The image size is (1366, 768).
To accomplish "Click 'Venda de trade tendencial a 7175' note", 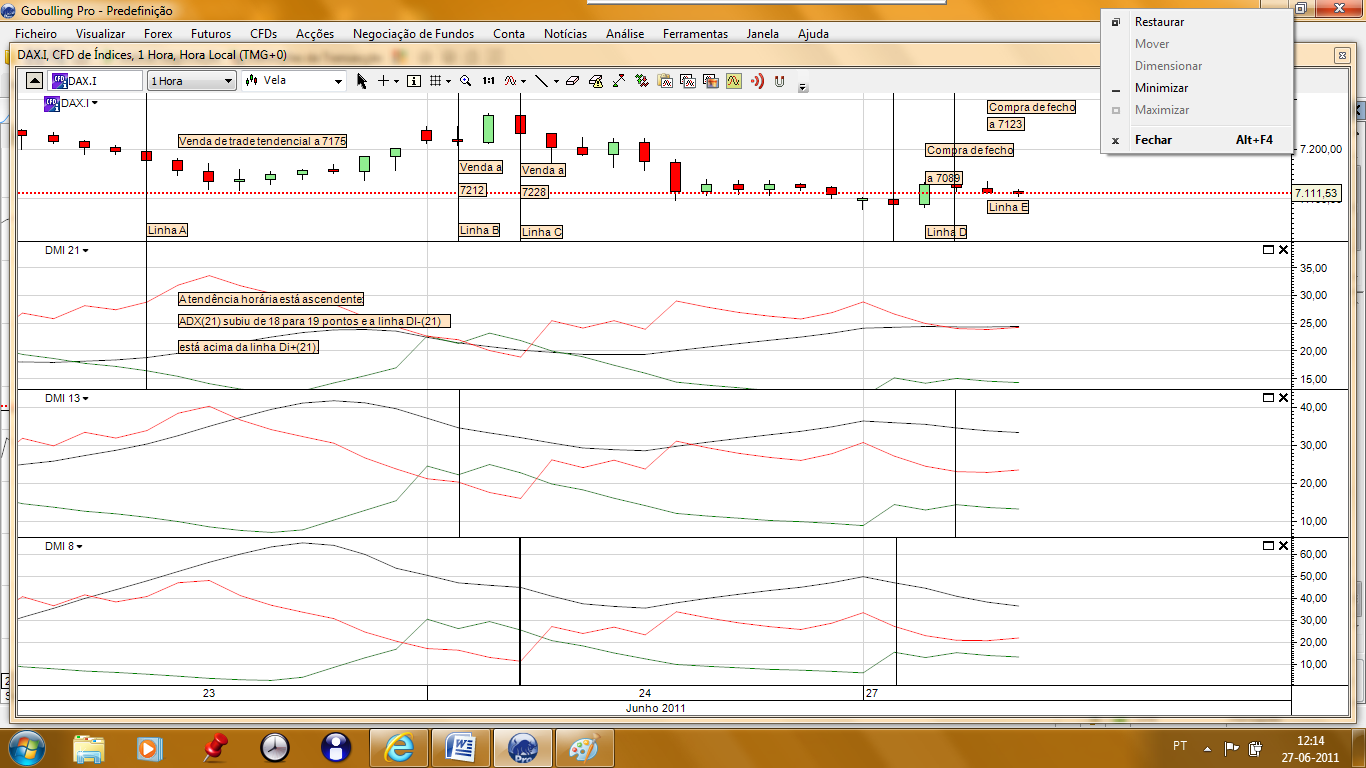I will click(x=262, y=141).
